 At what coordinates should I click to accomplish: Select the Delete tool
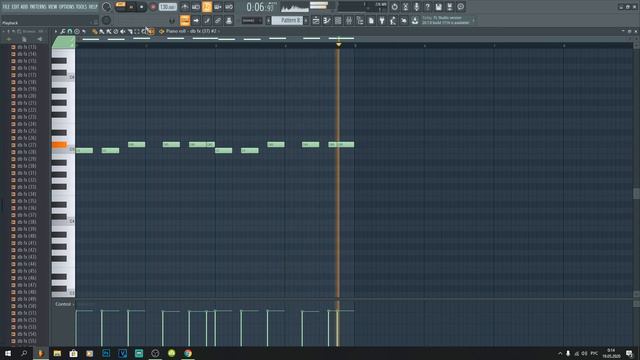(x=116, y=31)
